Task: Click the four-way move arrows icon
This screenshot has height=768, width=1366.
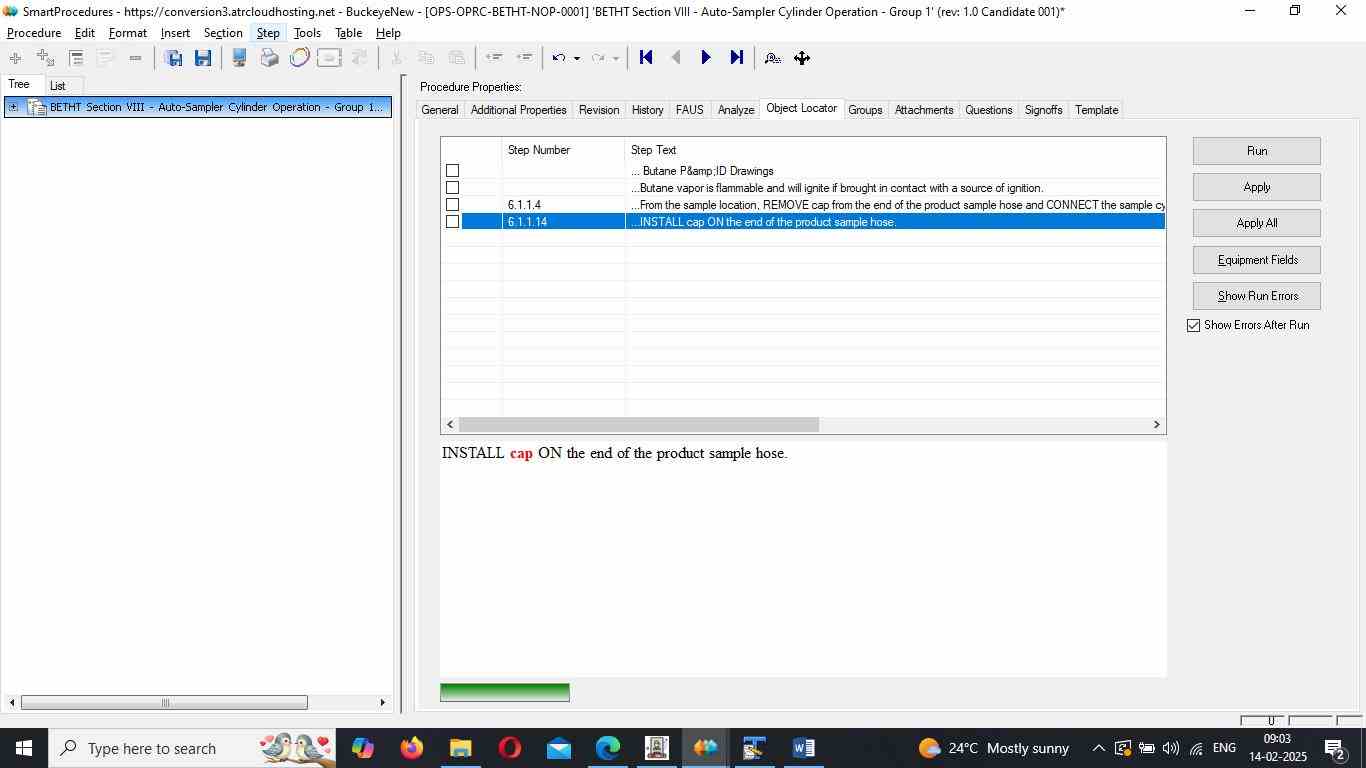Action: (x=802, y=58)
